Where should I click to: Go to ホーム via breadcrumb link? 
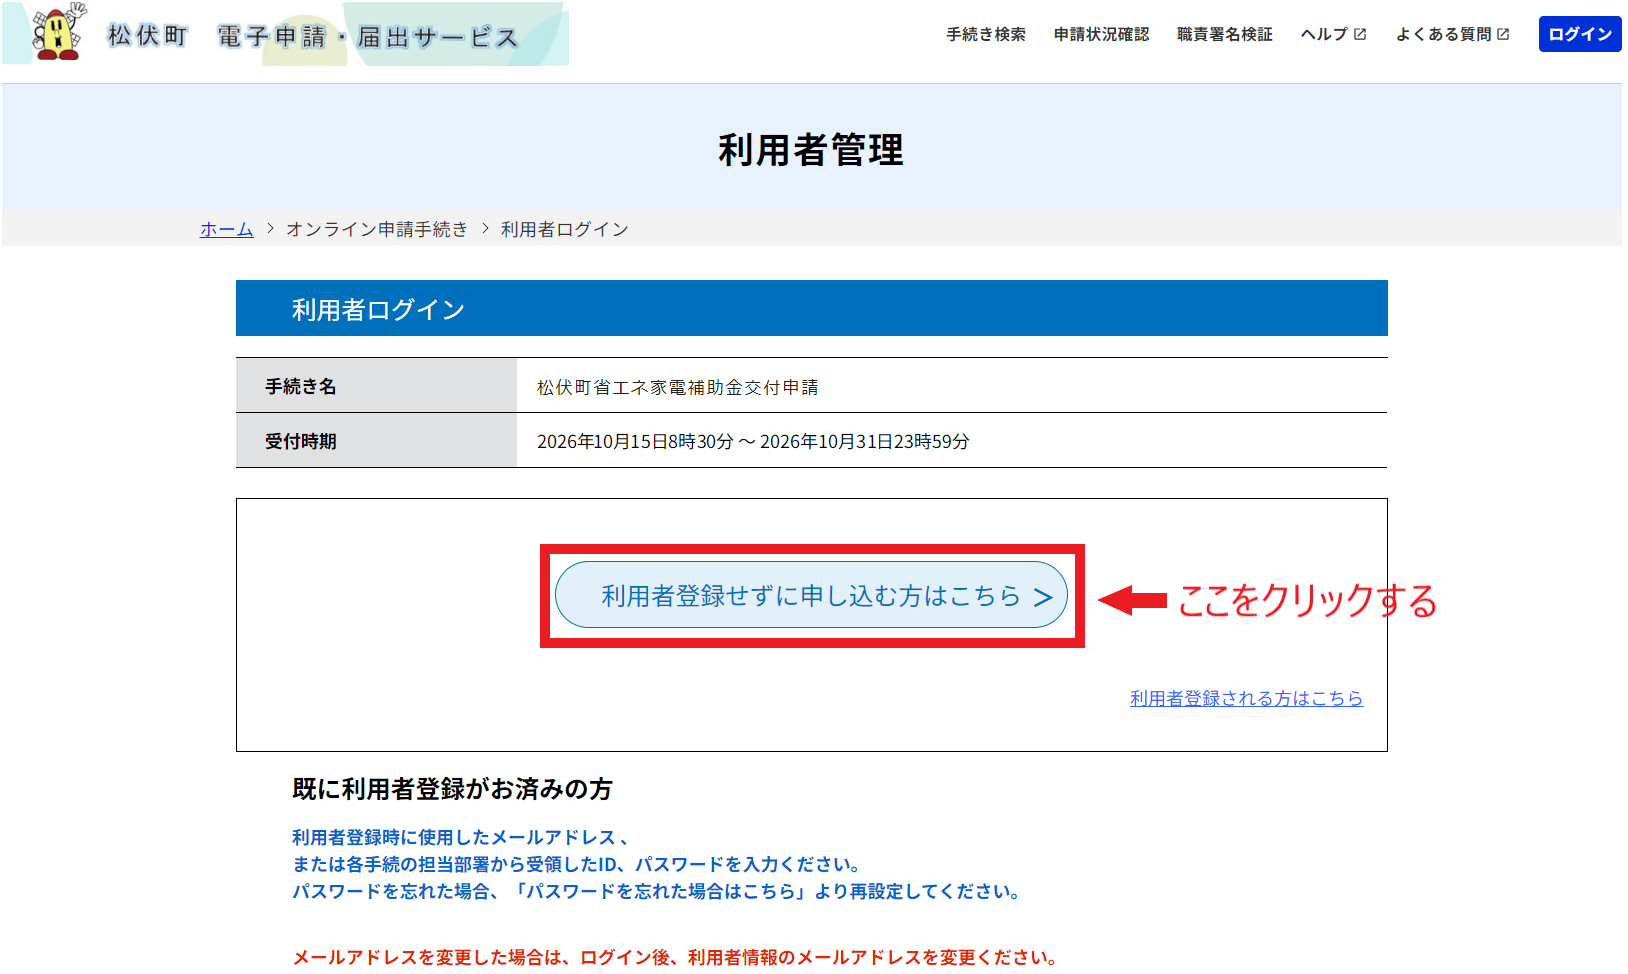pyautogui.click(x=226, y=229)
